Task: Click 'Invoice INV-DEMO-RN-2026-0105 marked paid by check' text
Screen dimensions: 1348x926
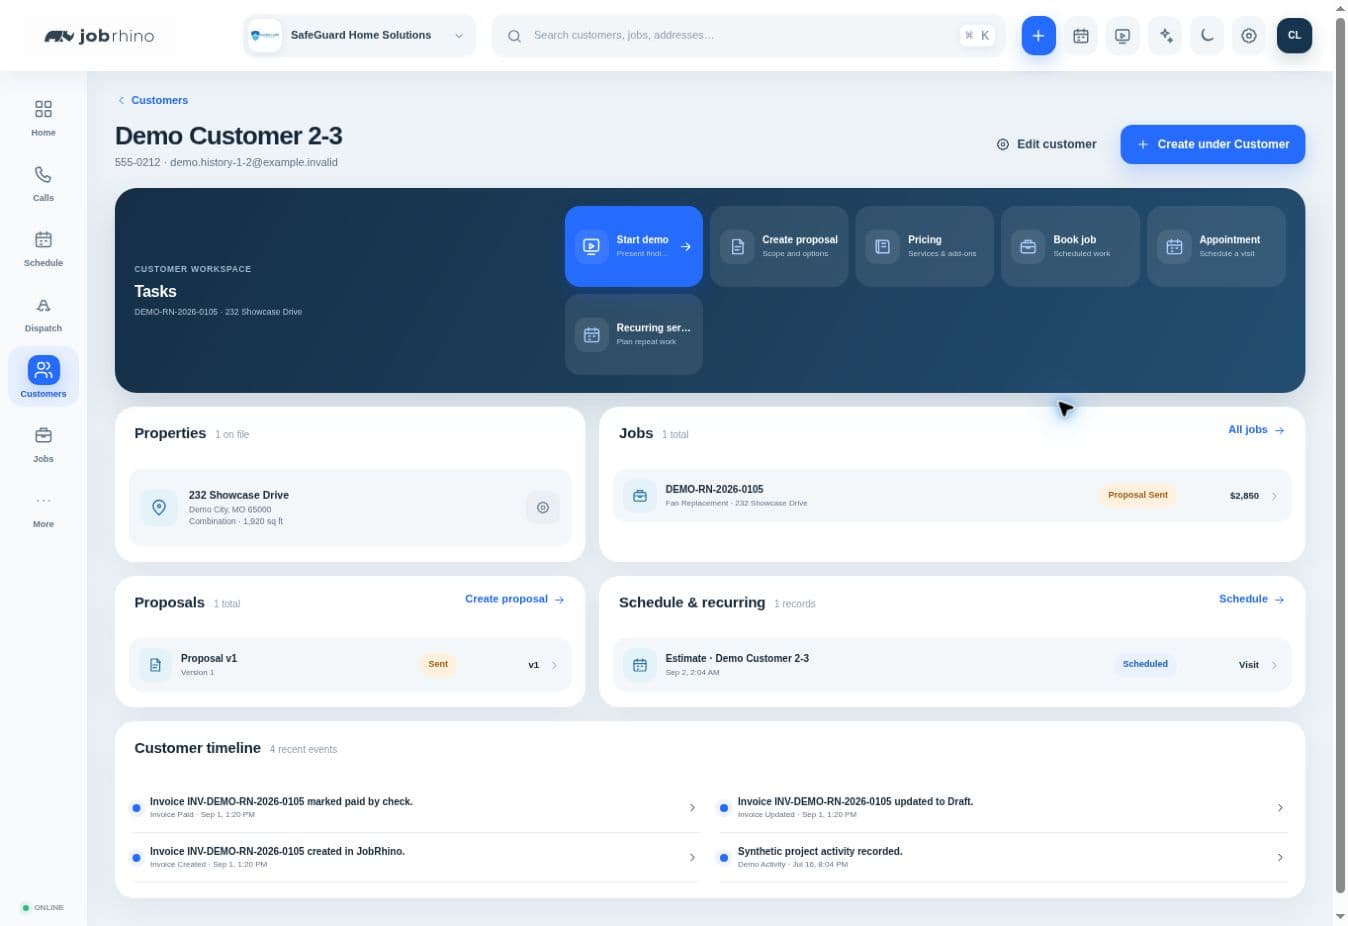Action: pyautogui.click(x=281, y=802)
